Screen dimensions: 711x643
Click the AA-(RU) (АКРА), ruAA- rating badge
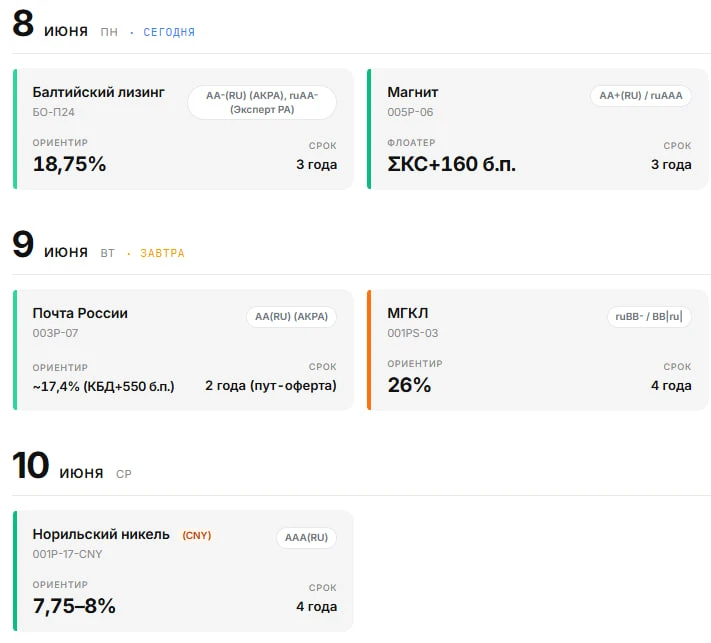tap(262, 102)
